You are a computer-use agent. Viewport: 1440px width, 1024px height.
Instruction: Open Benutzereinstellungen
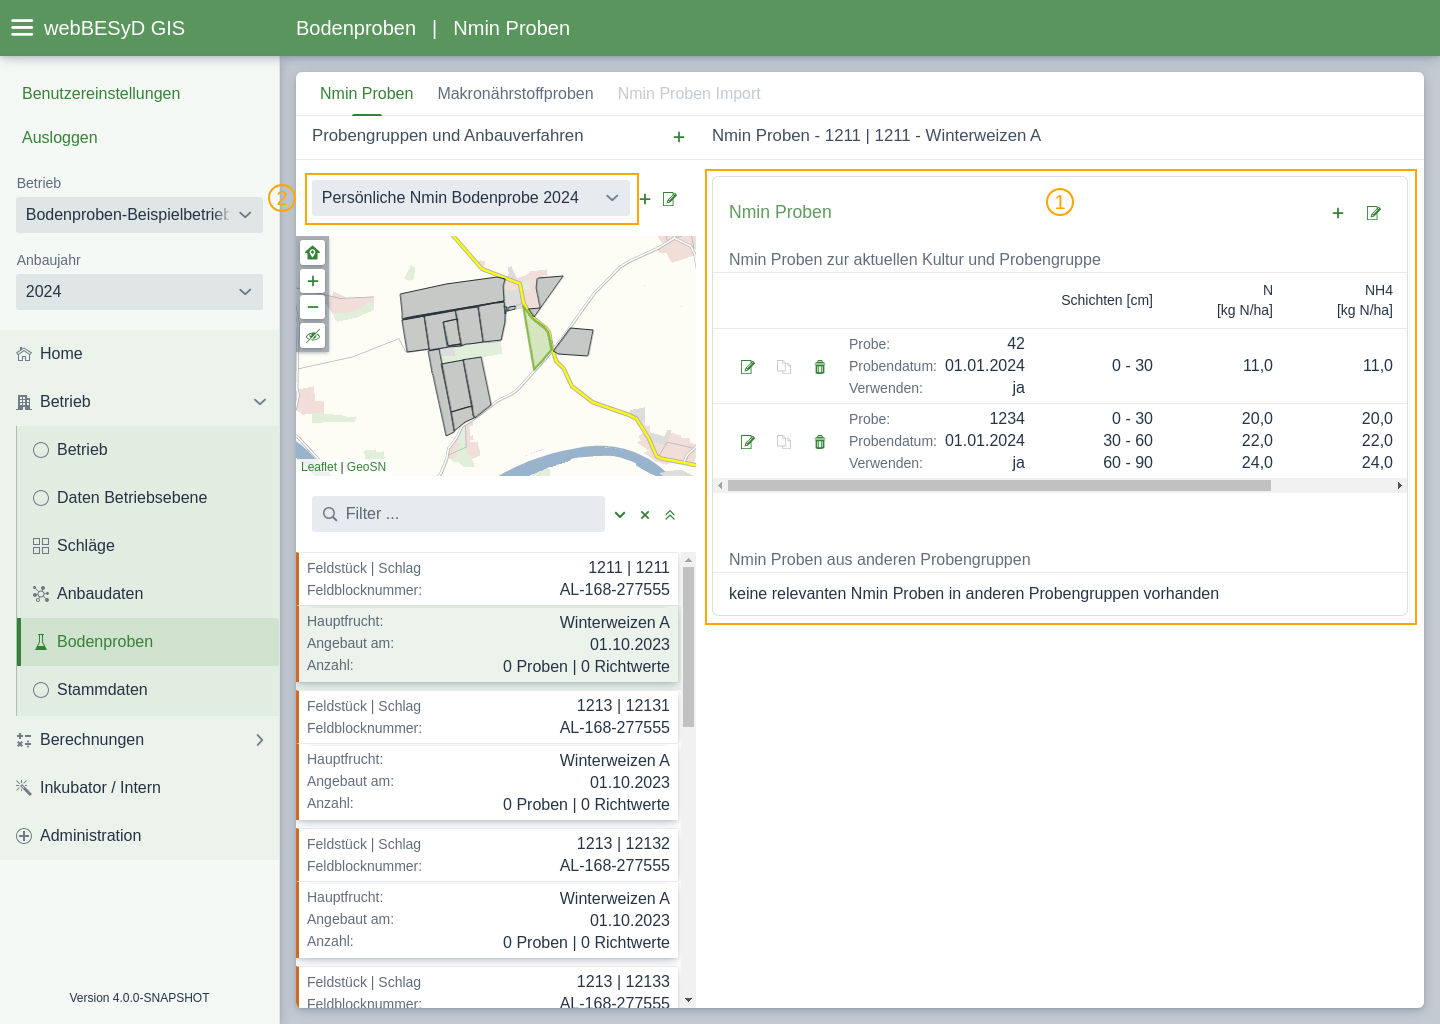coord(101,94)
